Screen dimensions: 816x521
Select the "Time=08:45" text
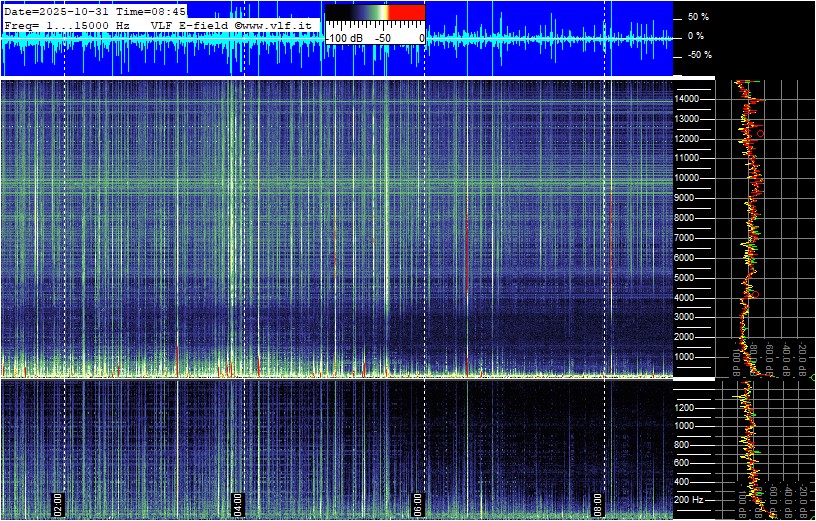click(150, 11)
